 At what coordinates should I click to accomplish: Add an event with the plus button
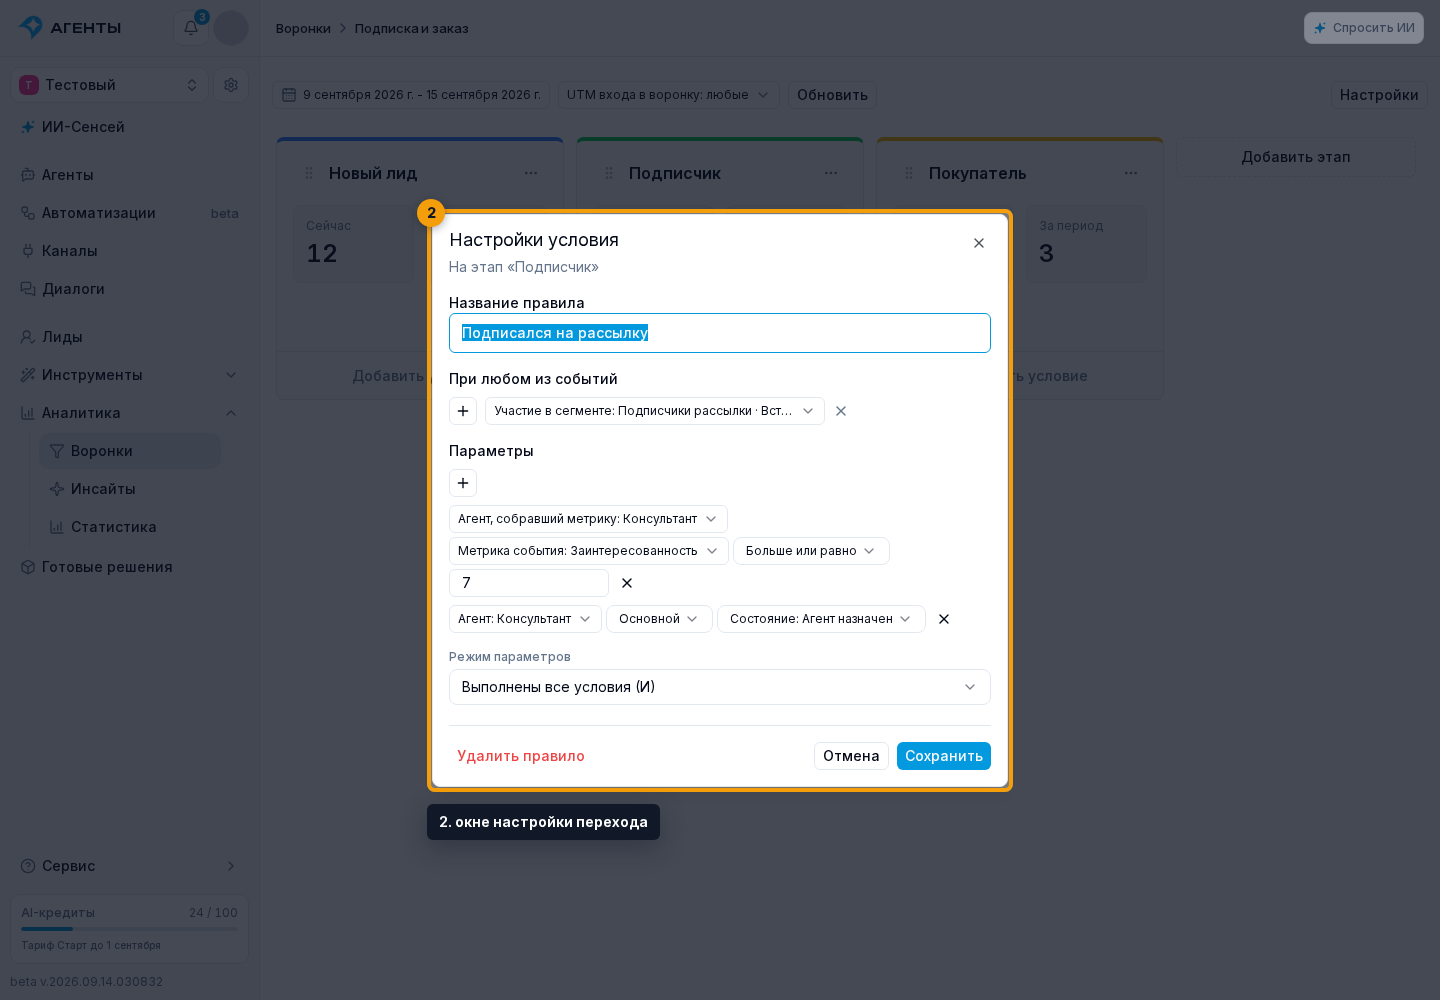pyautogui.click(x=463, y=411)
